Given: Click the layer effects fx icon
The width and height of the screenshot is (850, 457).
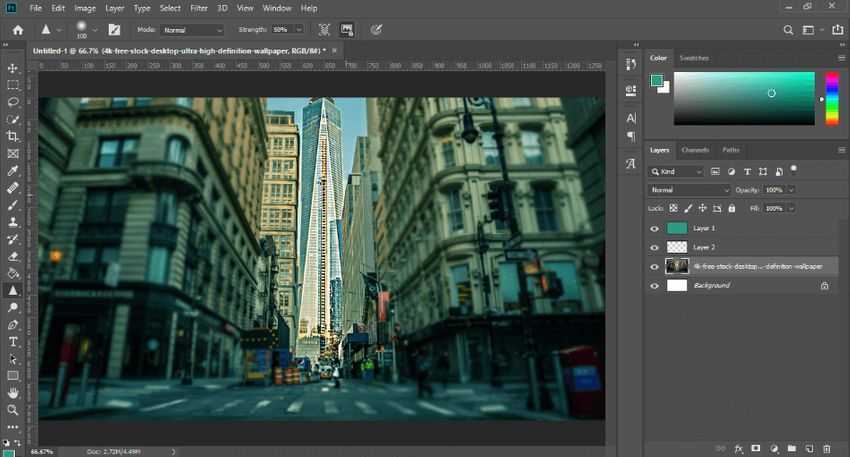Looking at the screenshot, I should coord(739,449).
